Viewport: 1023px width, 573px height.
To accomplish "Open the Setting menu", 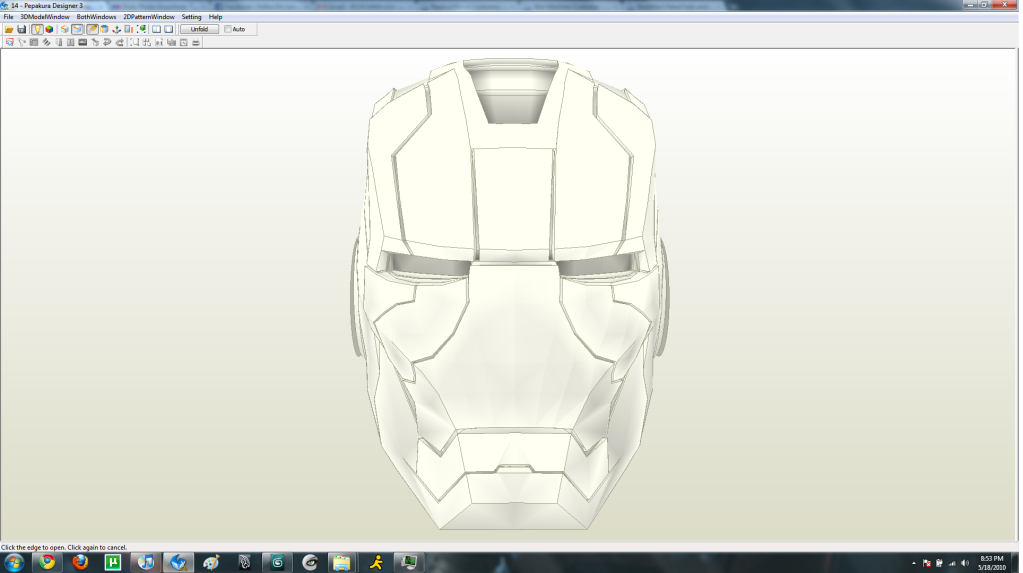I will pos(191,17).
